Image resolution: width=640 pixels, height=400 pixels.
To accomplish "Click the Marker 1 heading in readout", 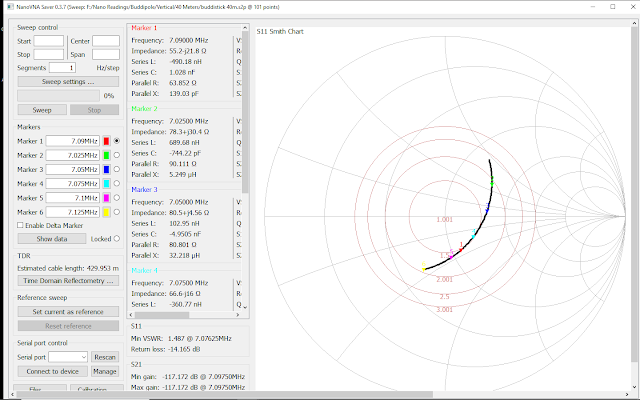I will pos(144,28).
